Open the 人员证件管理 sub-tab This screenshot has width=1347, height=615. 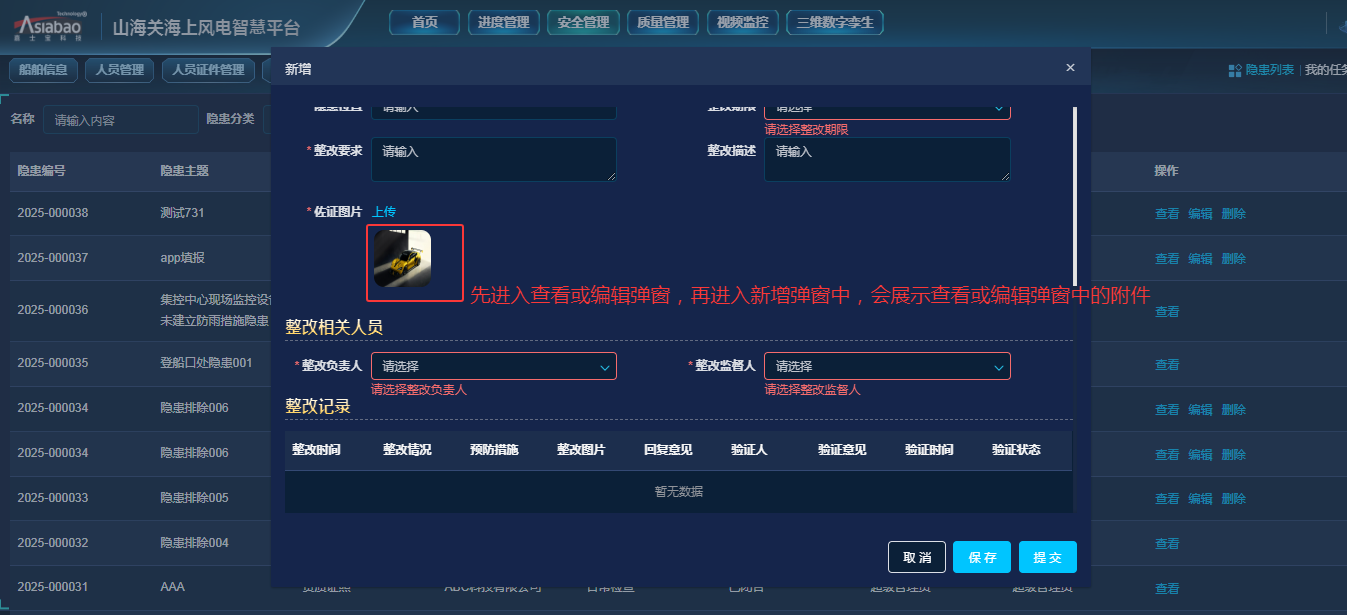(208, 70)
